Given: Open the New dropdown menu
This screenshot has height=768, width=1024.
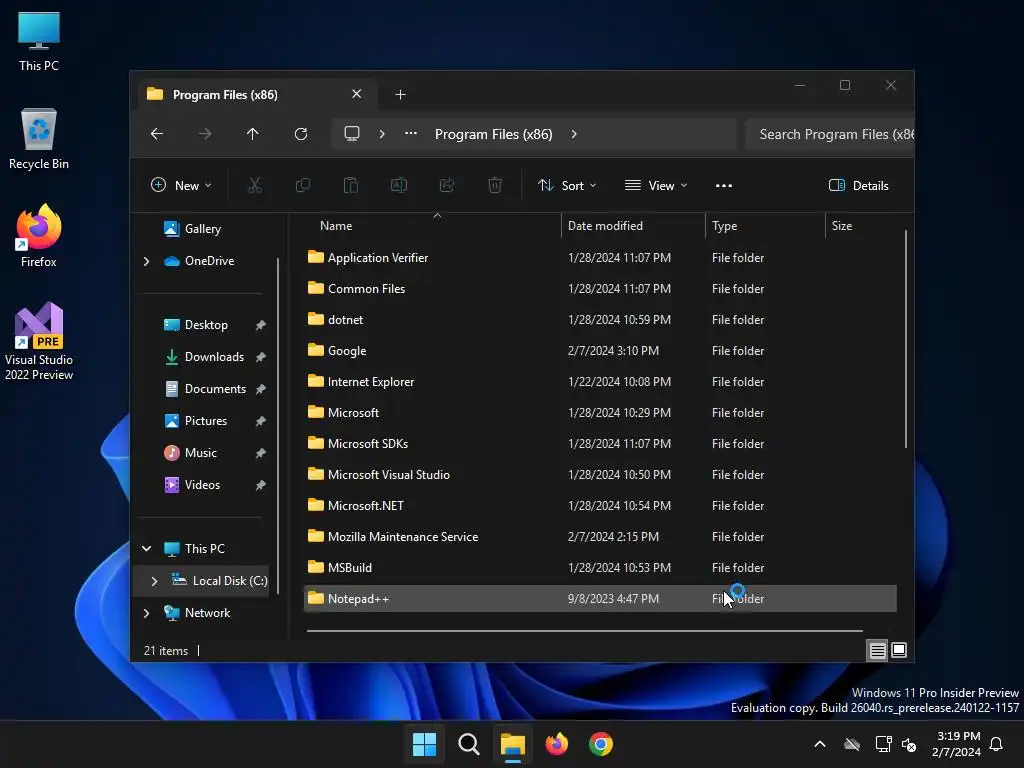Looking at the screenshot, I should pos(181,185).
